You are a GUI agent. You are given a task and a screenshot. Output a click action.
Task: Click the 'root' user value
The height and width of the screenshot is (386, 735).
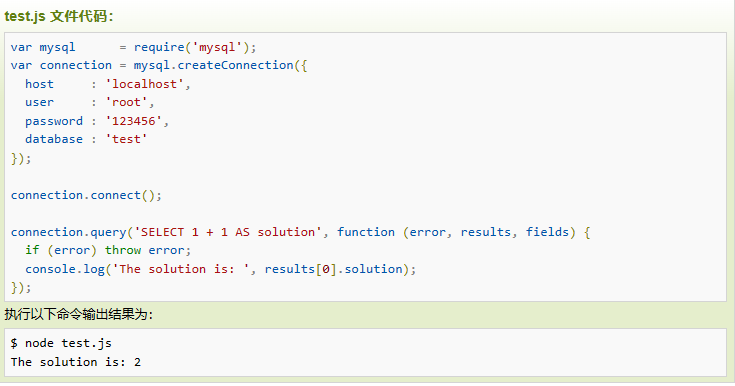[126, 102]
